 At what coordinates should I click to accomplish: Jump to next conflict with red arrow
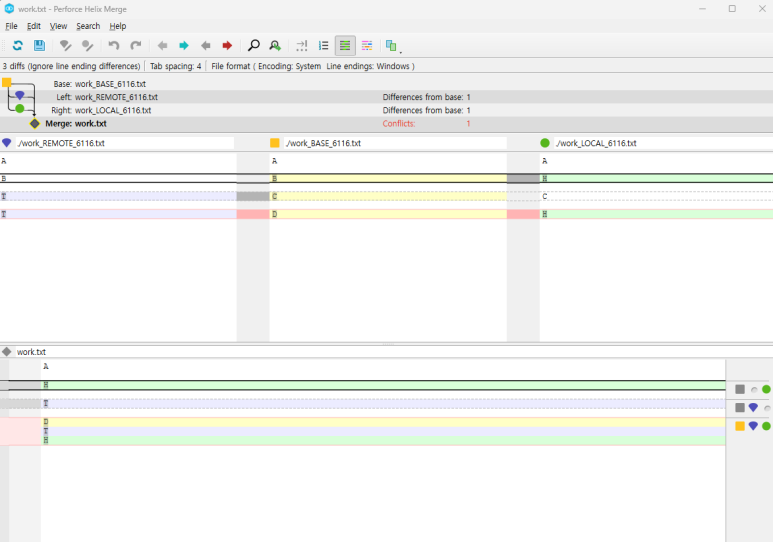tap(227, 46)
